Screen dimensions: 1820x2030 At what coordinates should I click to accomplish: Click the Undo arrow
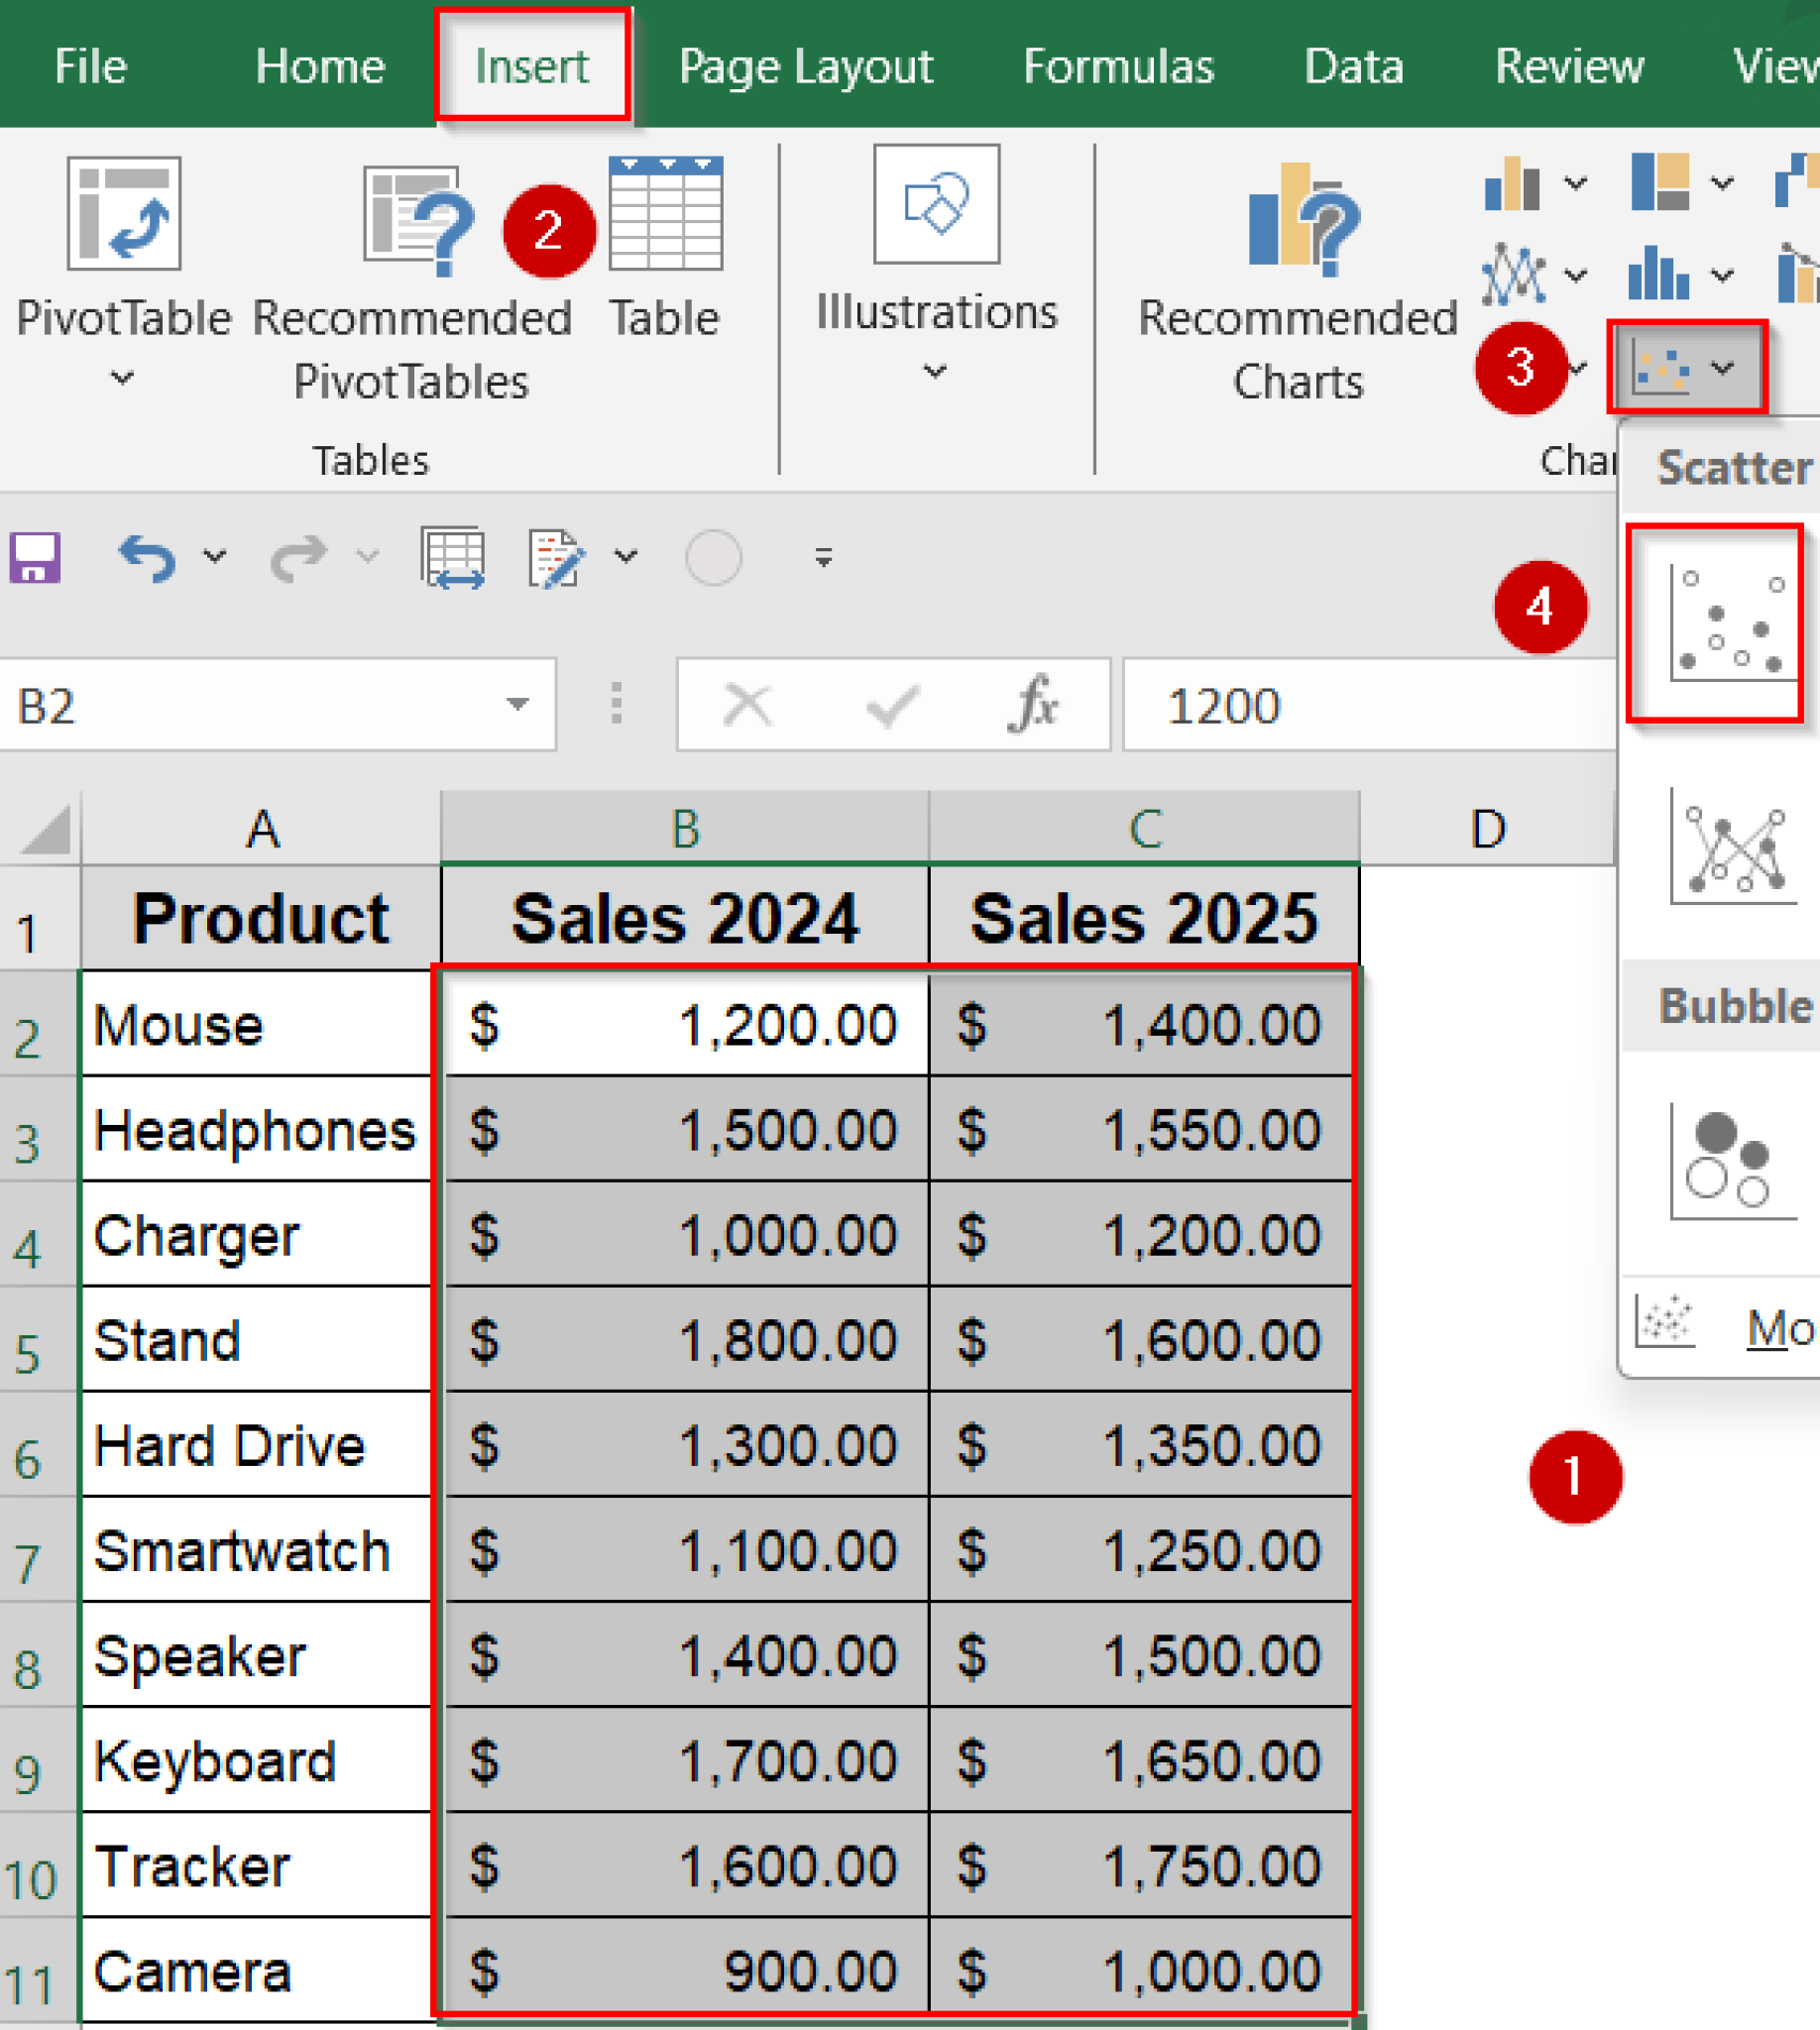(148, 557)
